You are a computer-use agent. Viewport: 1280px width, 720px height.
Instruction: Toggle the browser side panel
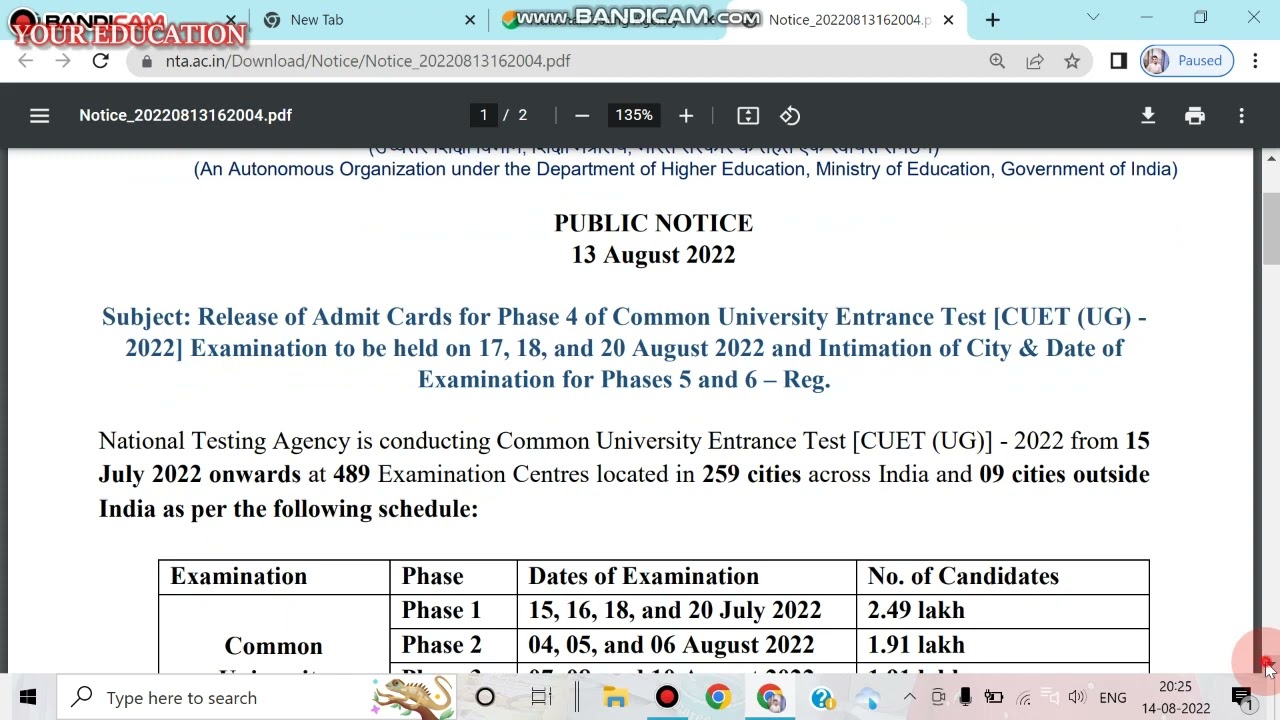tap(1119, 61)
